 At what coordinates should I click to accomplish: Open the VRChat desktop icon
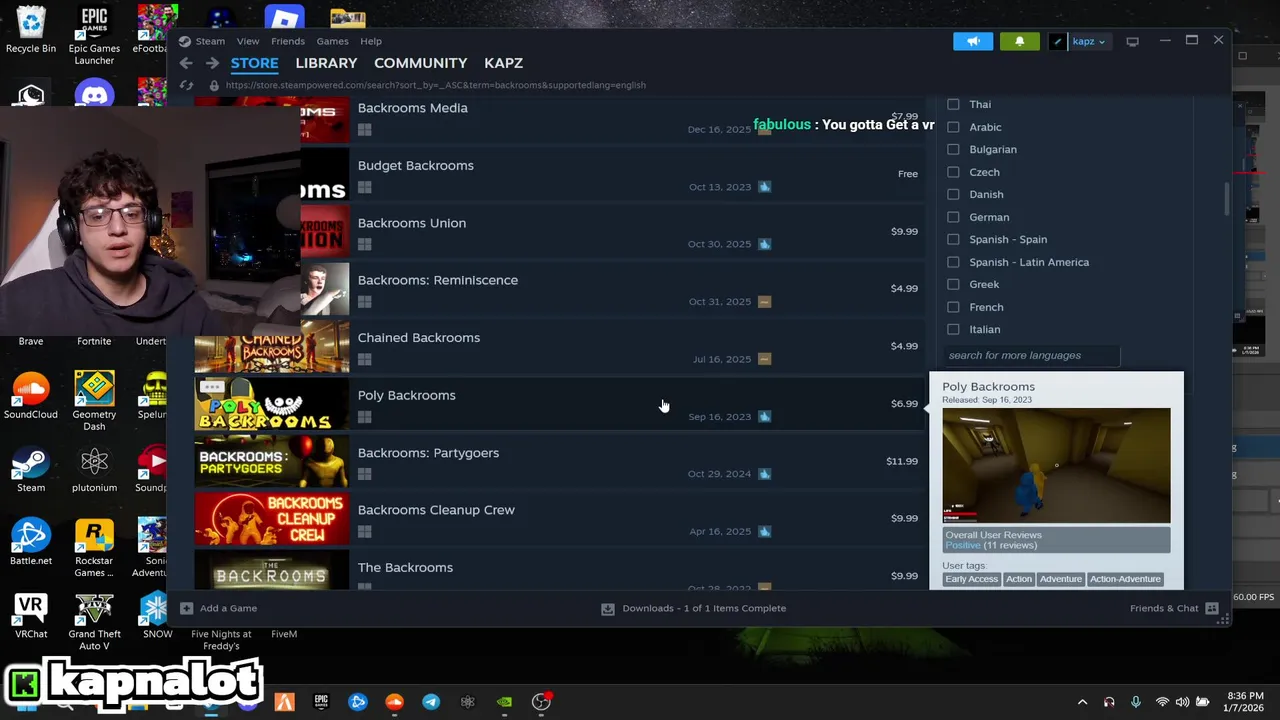tap(31, 609)
